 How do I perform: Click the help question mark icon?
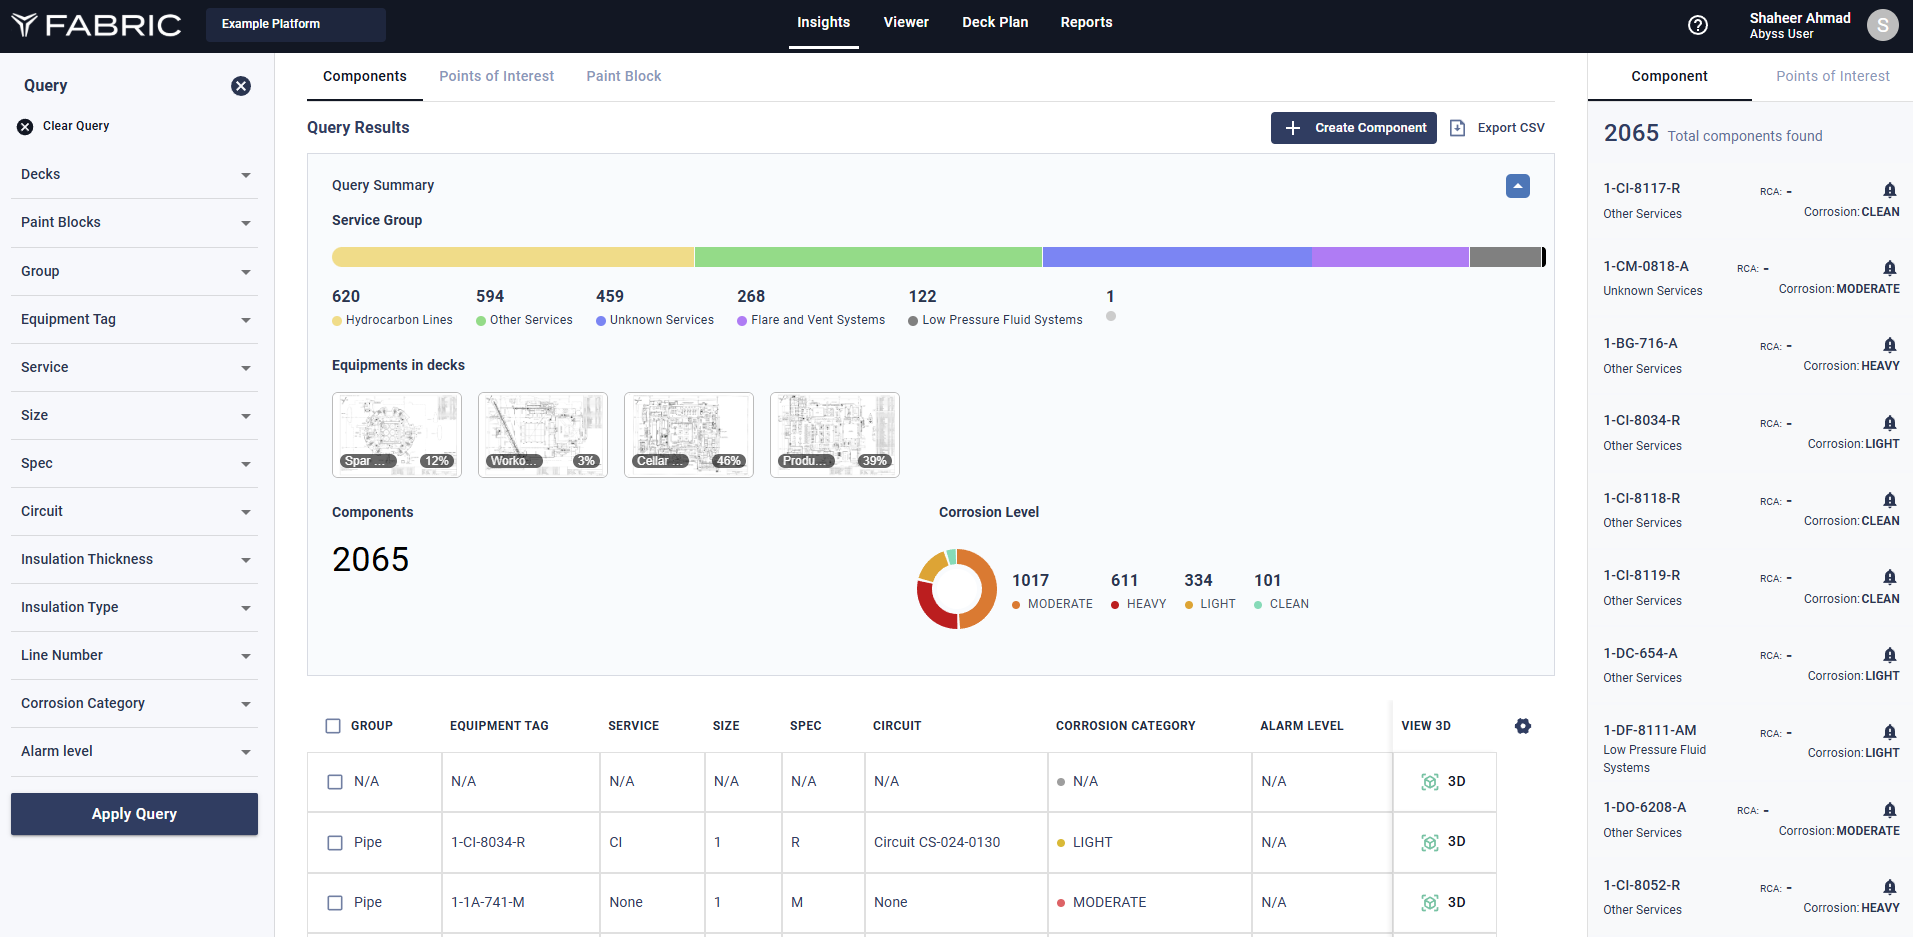pos(1697,25)
